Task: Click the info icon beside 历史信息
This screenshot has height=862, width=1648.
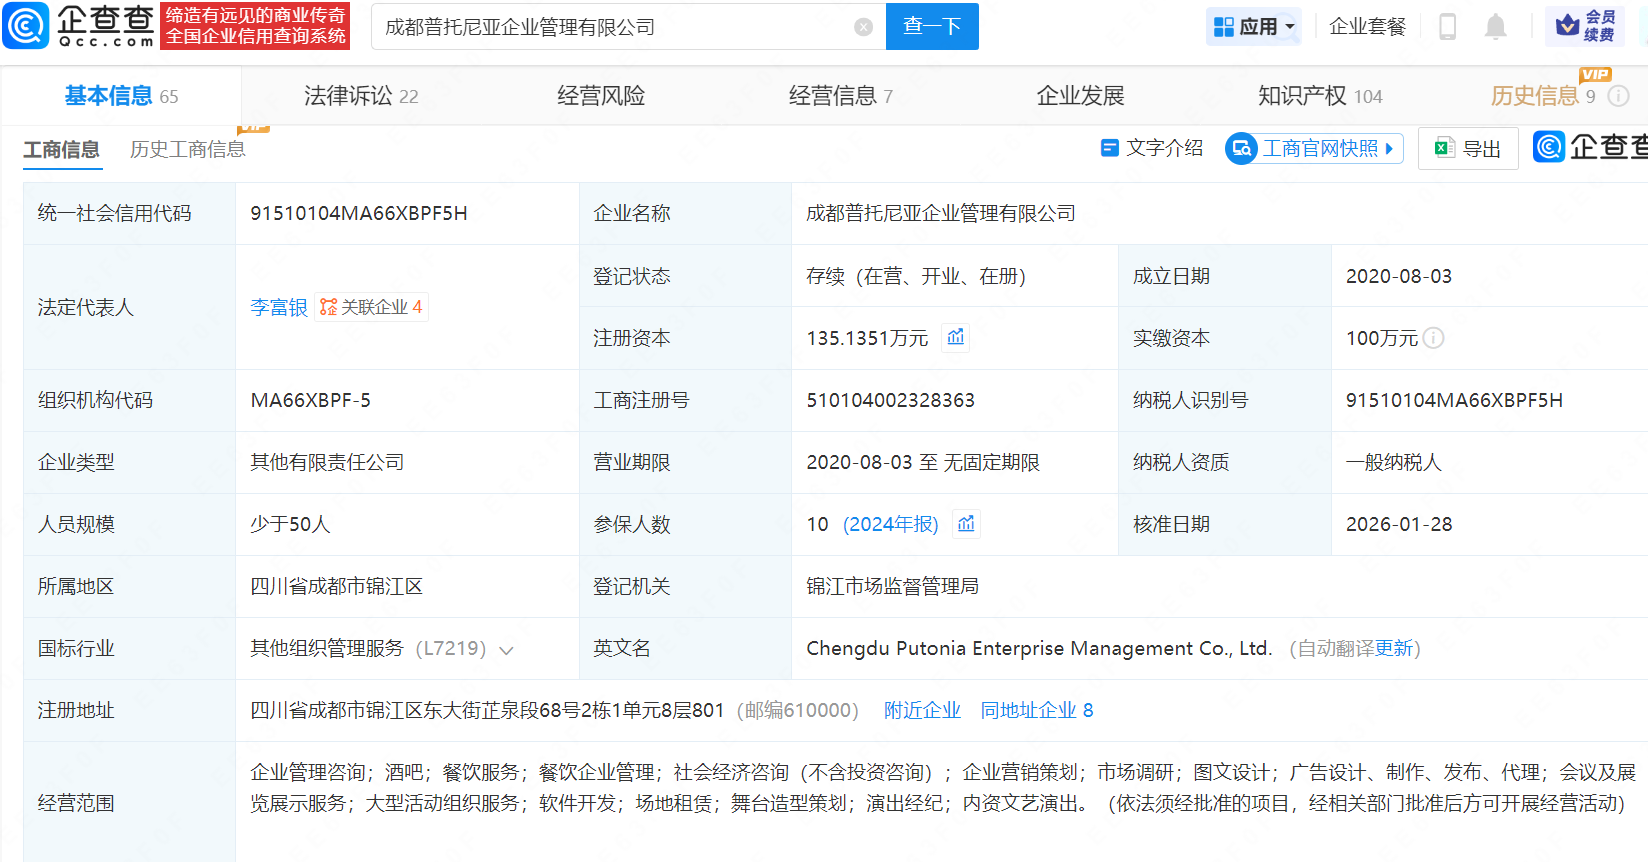Action: point(1618,96)
